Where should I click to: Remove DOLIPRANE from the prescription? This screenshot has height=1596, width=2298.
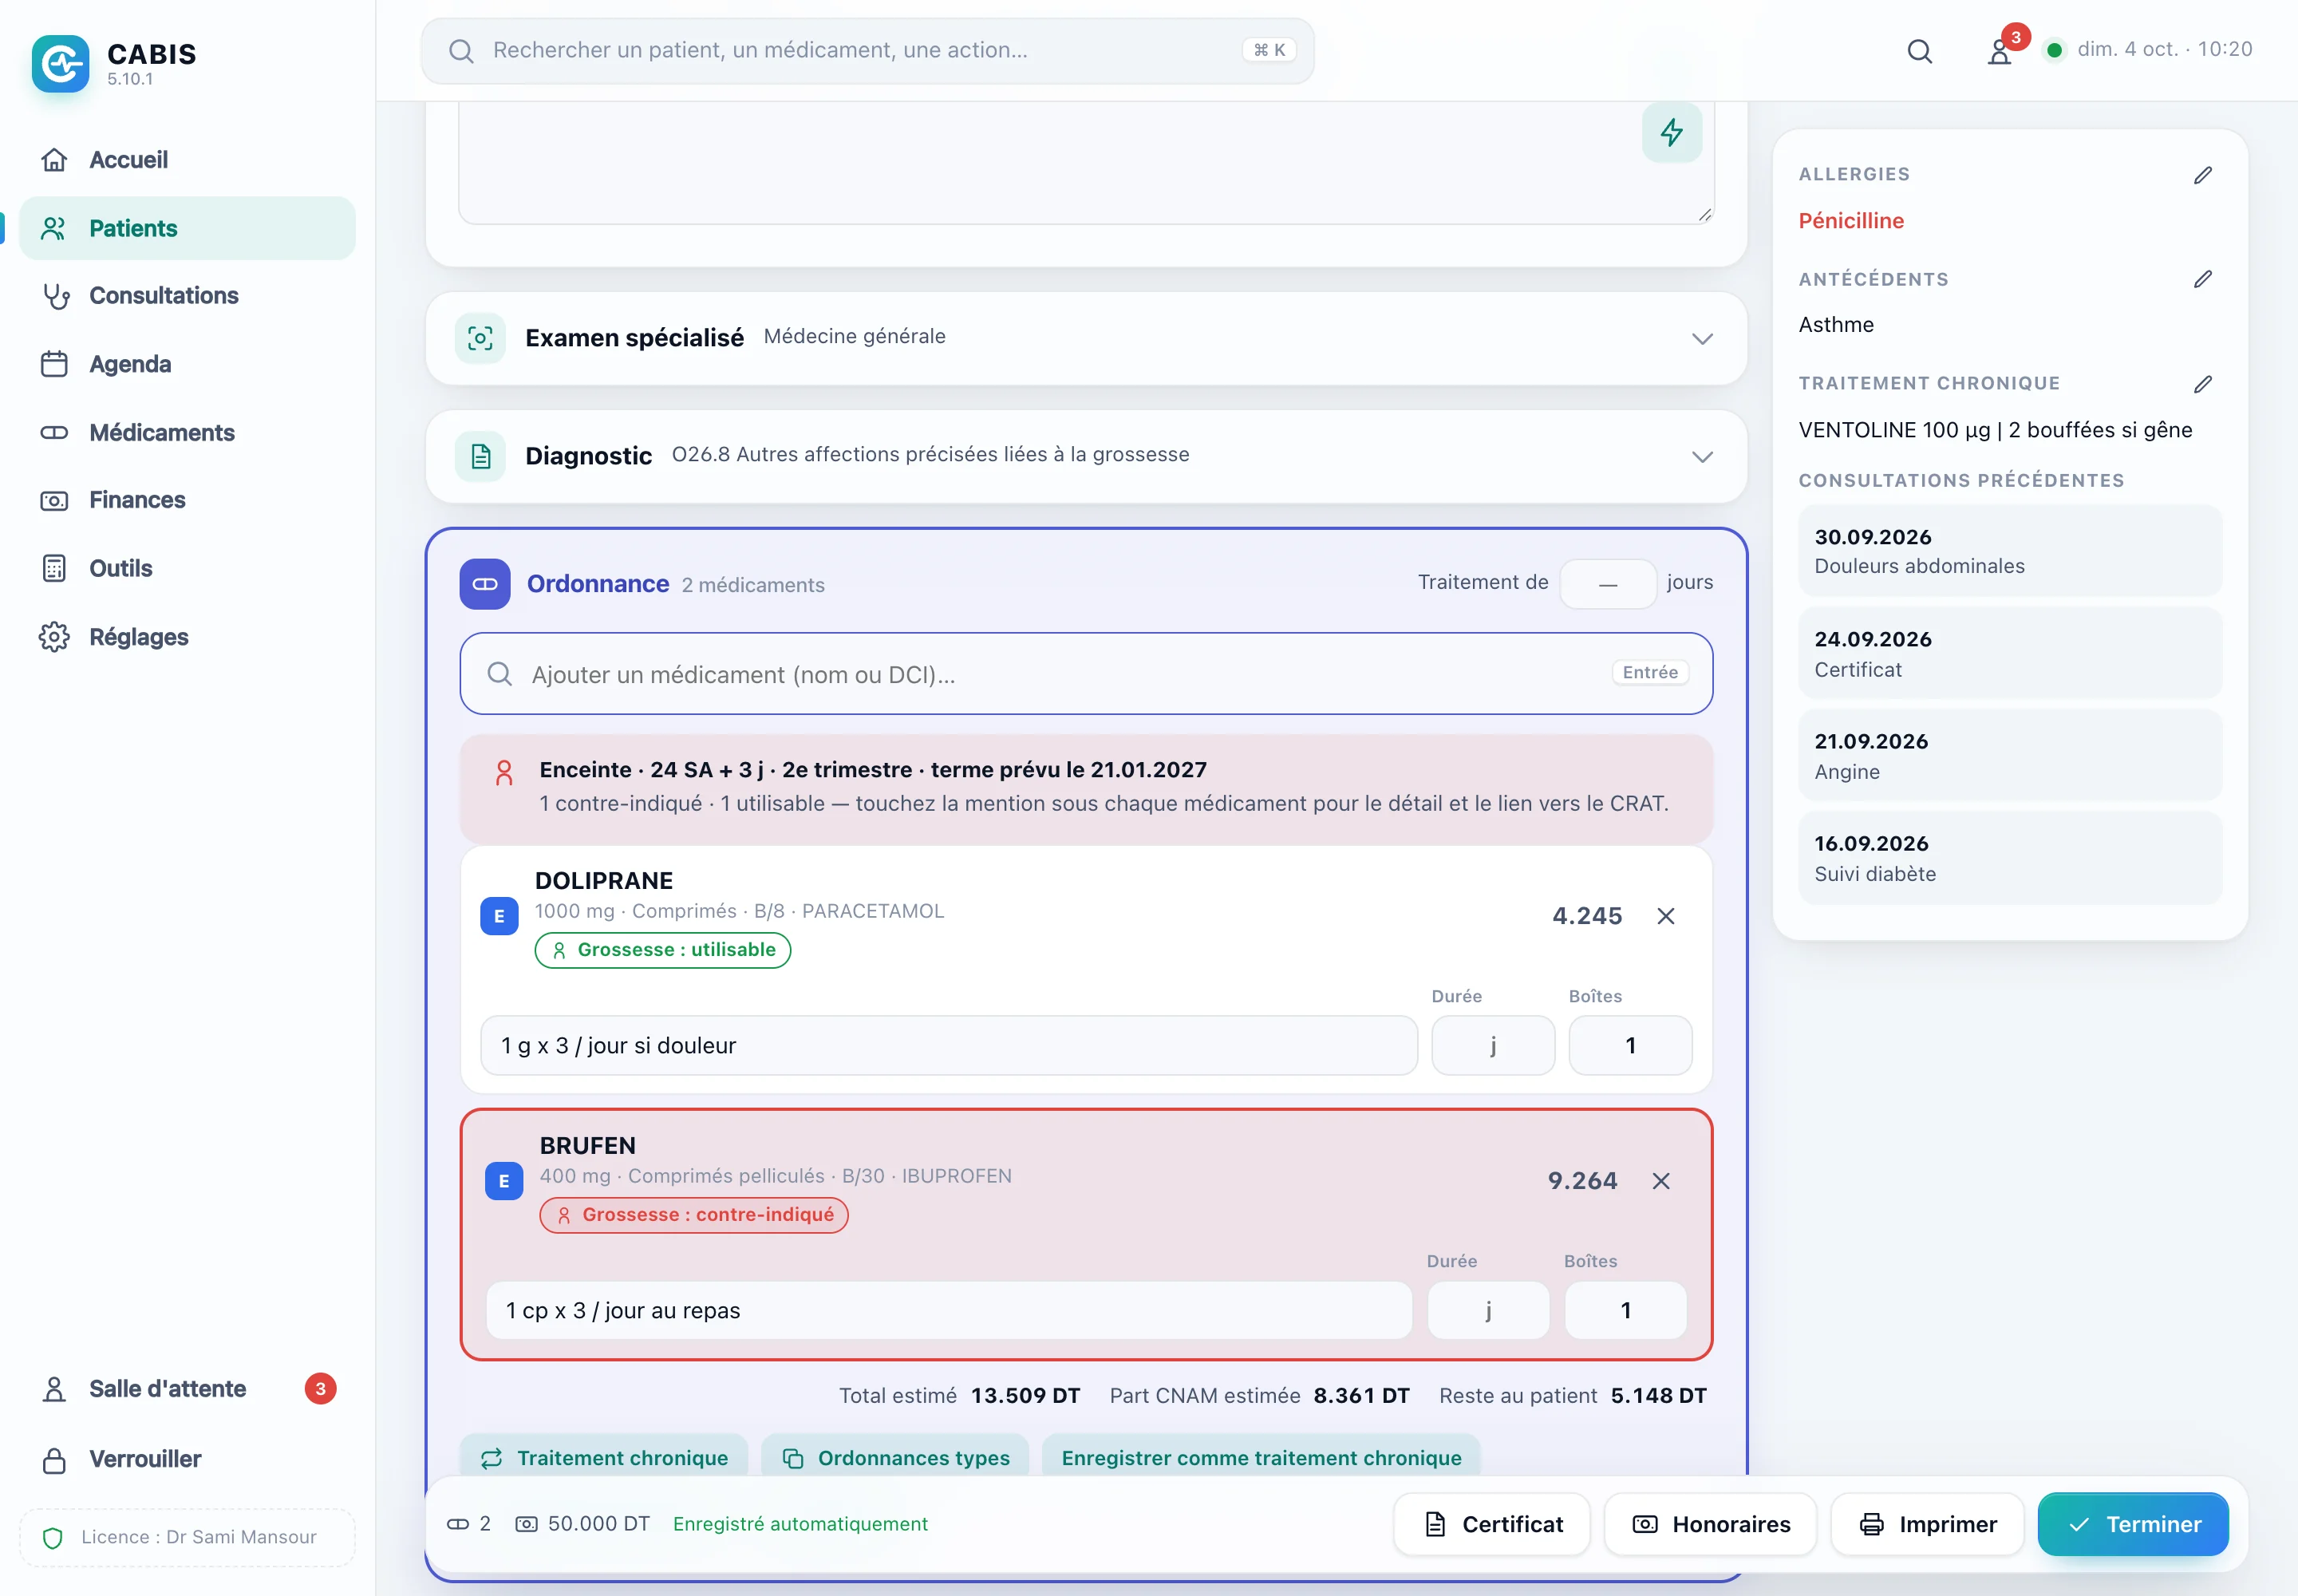(1666, 916)
